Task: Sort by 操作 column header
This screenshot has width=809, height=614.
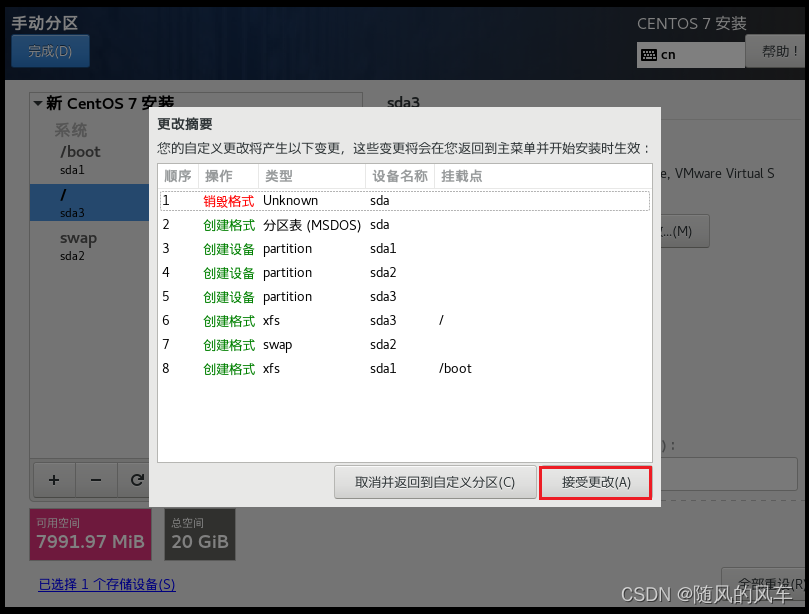Action: pos(228,176)
